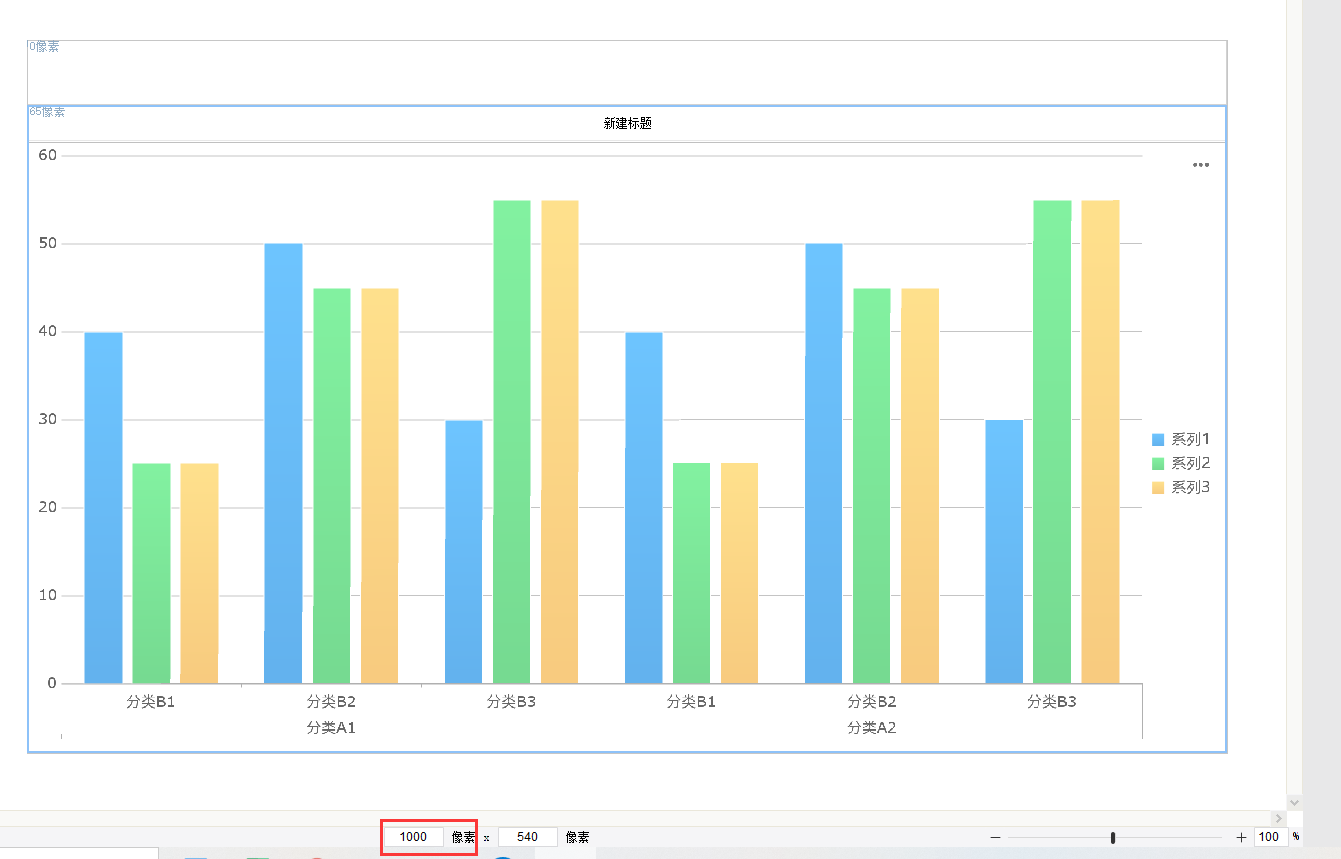This screenshot has height=859, width=1341.
Task: Click the y-axis value 60
Action: [47, 155]
